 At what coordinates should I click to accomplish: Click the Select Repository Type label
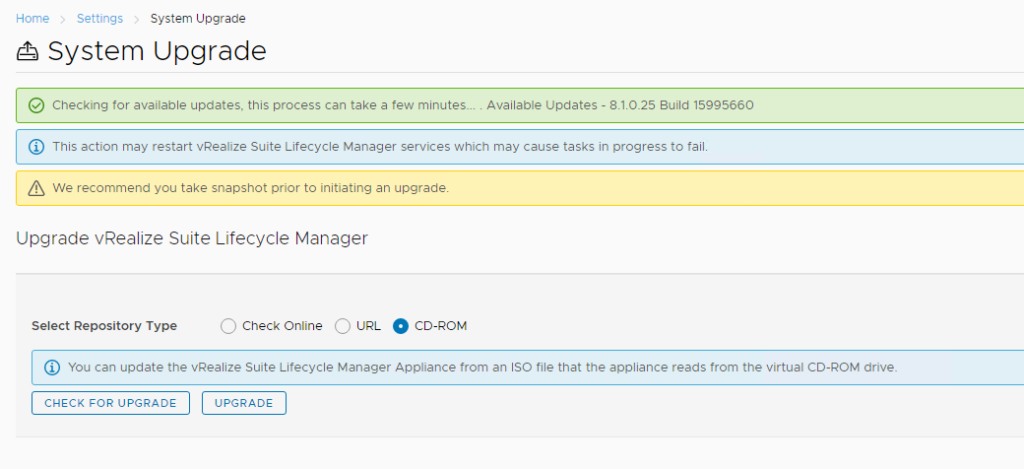pos(104,326)
